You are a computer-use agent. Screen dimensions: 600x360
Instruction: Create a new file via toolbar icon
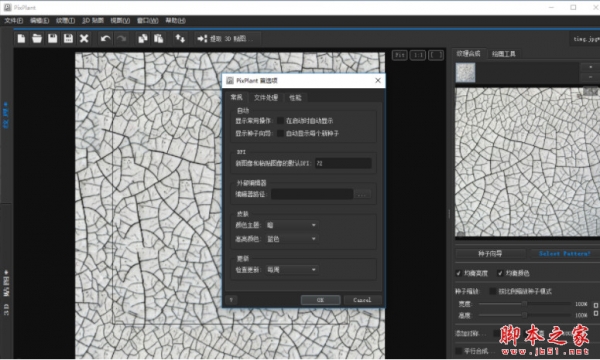point(21,38)
